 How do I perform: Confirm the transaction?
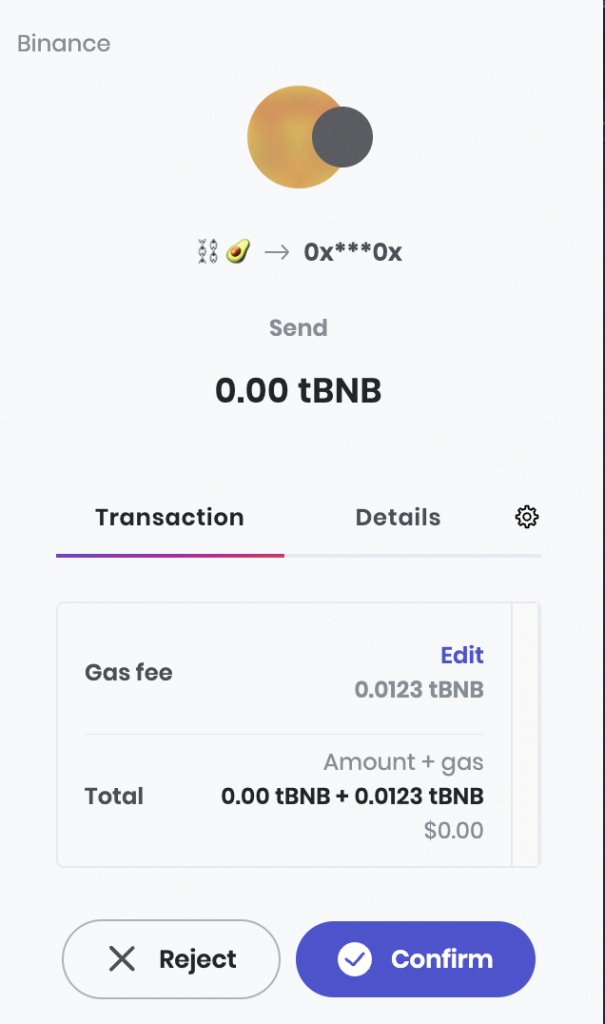tap(414, 958)
